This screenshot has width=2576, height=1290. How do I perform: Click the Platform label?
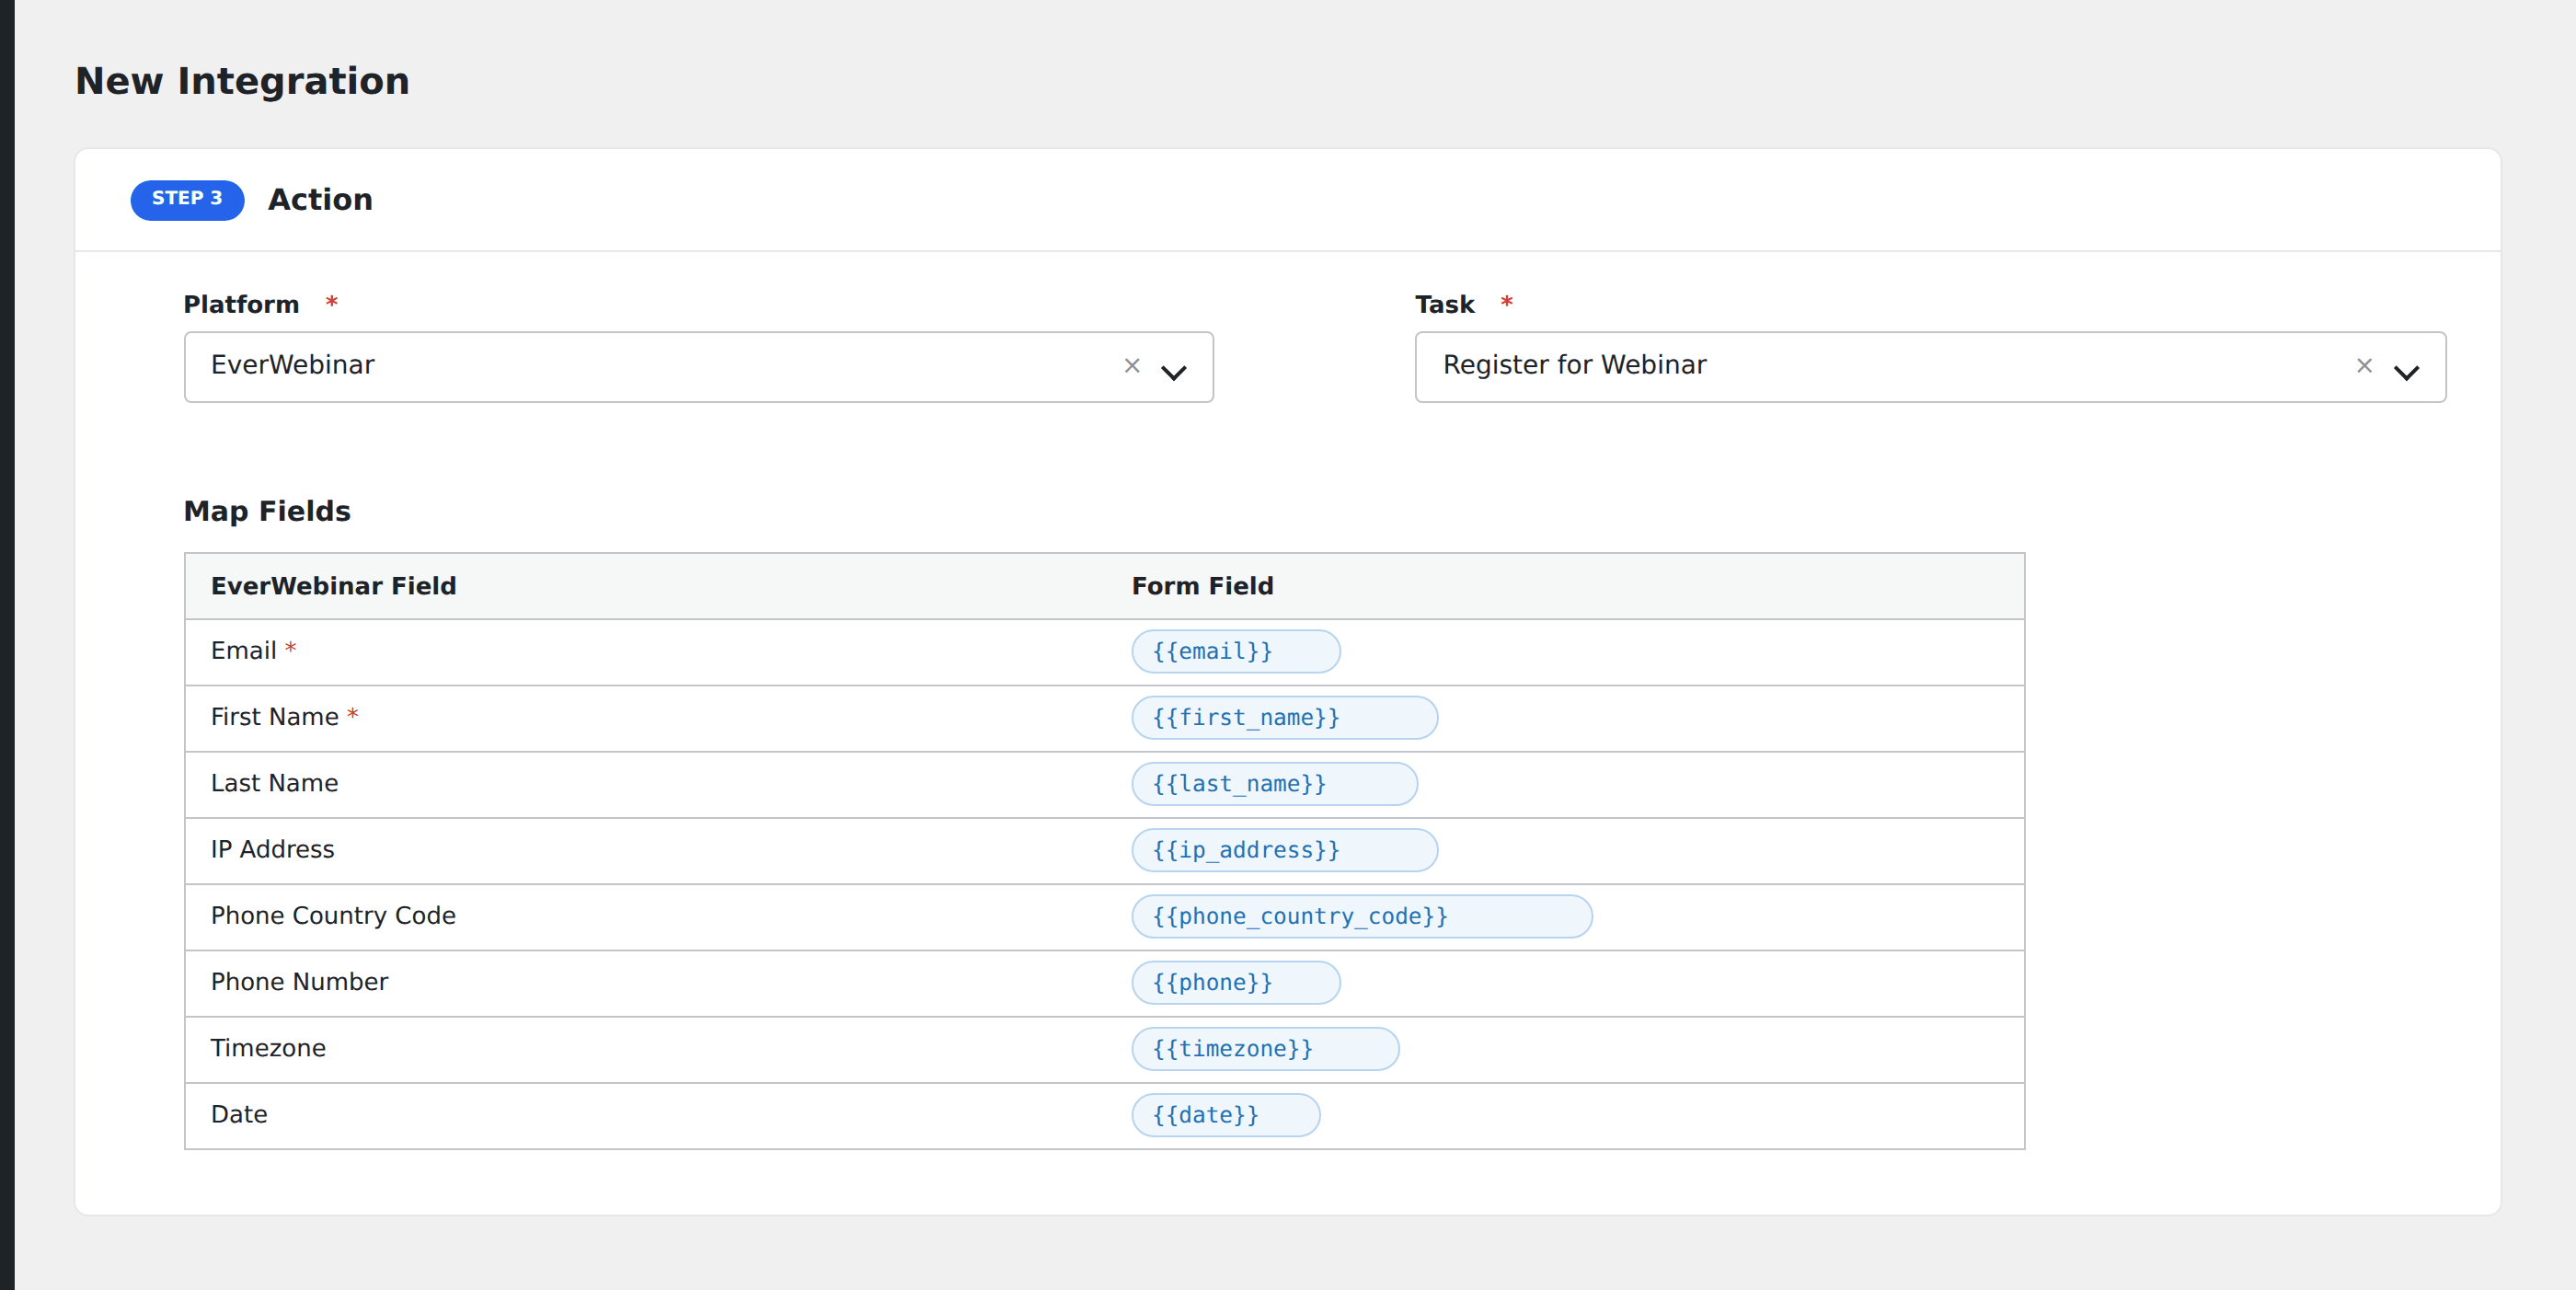pos(241,304)
